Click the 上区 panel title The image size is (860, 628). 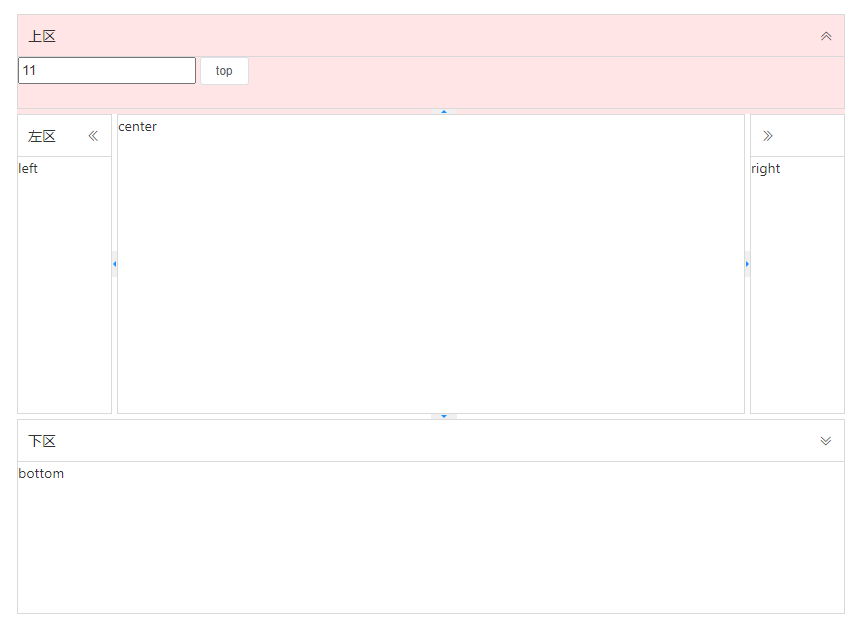[42, 36]
